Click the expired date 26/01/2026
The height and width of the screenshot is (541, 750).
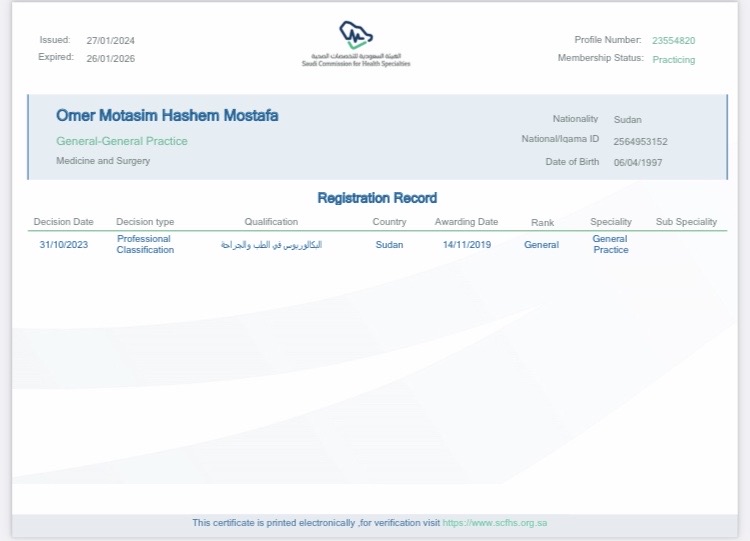pyautogui.click(x=110, y=58)
